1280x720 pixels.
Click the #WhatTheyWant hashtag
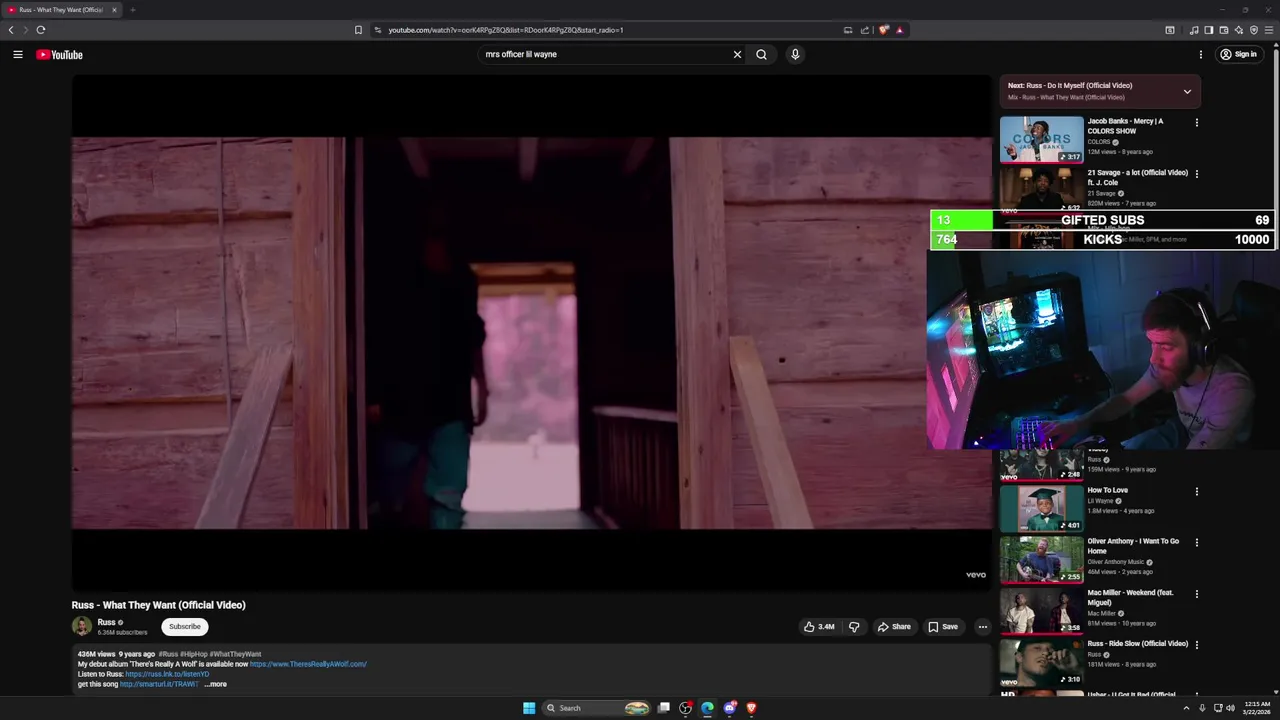coord(235,654)
